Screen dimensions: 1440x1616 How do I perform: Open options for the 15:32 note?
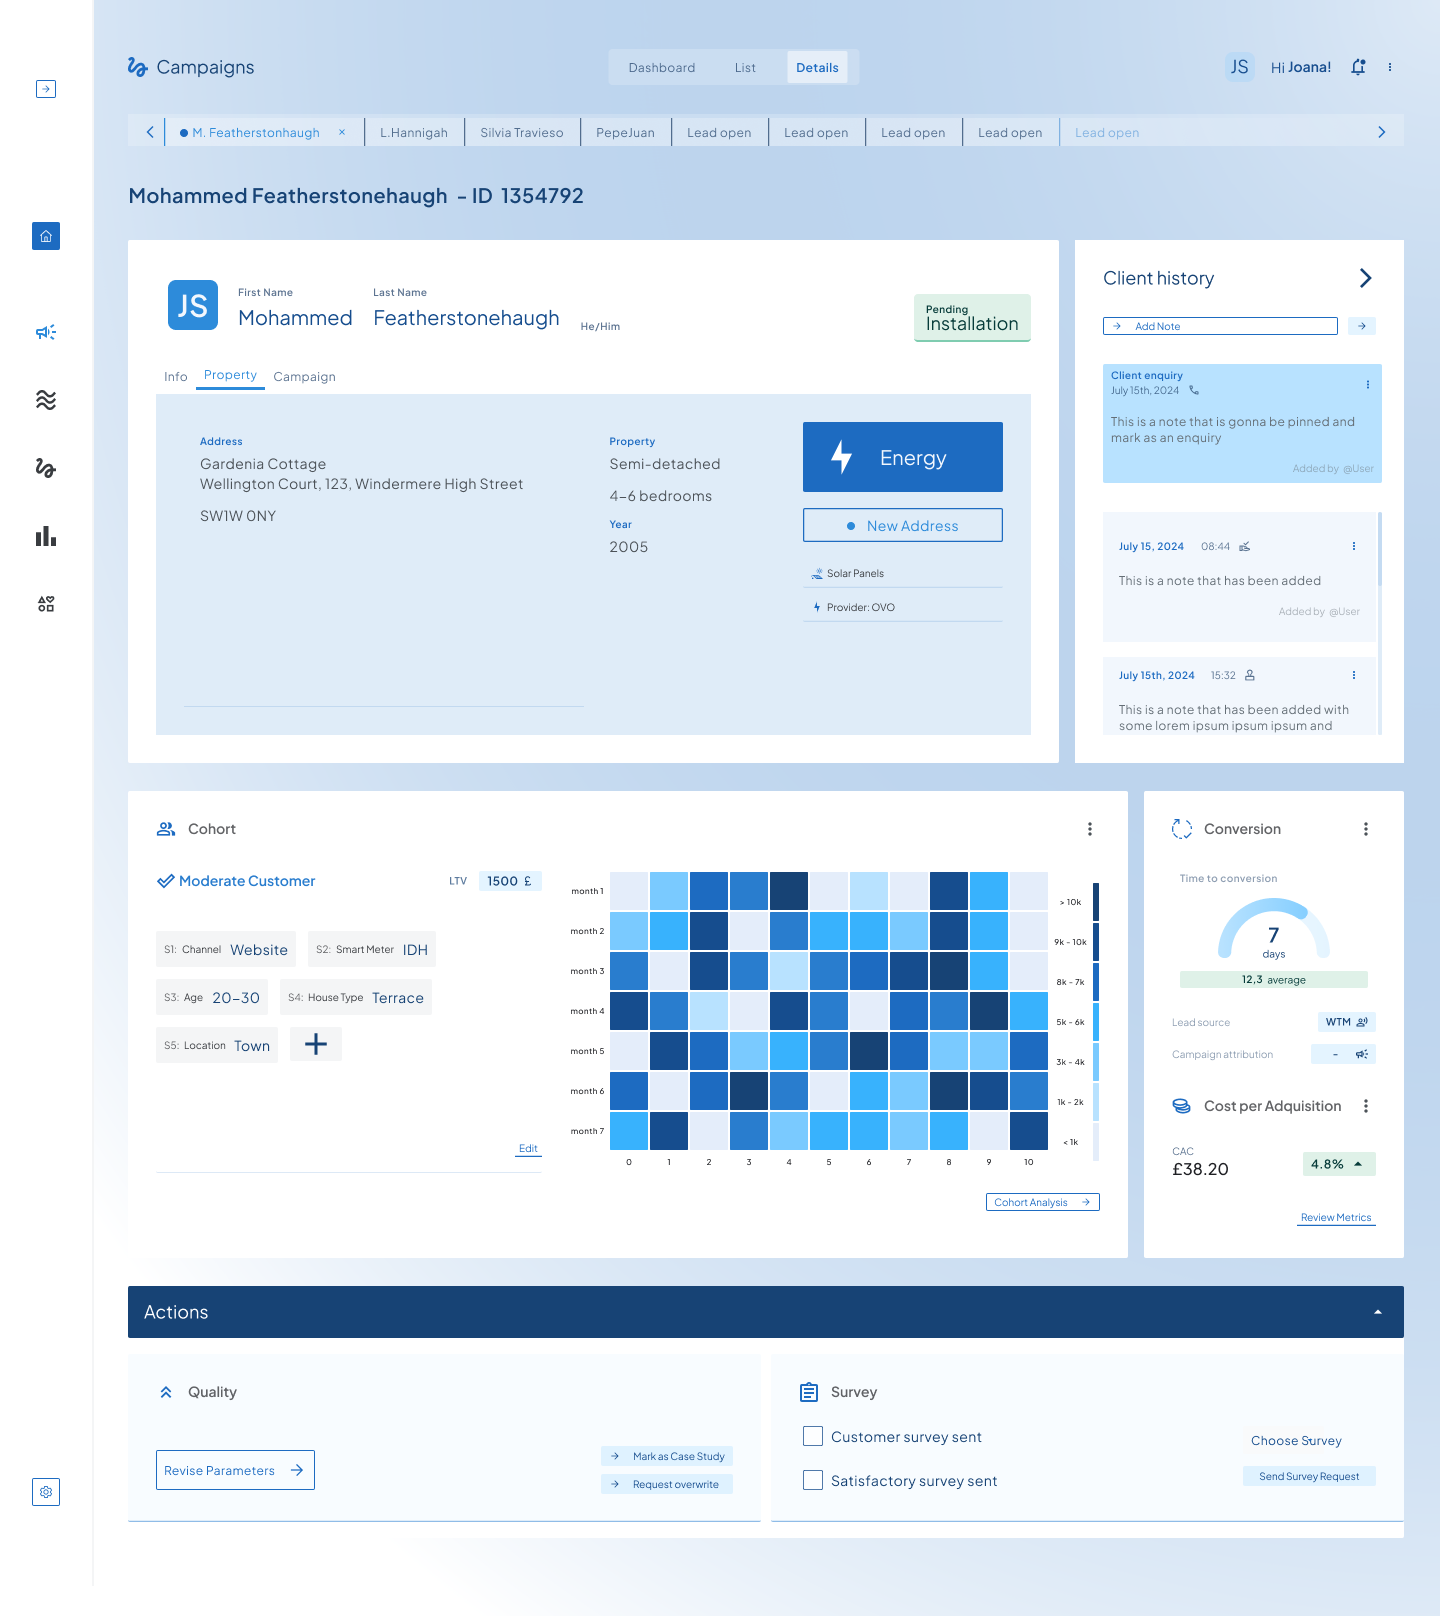coord(1354,675)
